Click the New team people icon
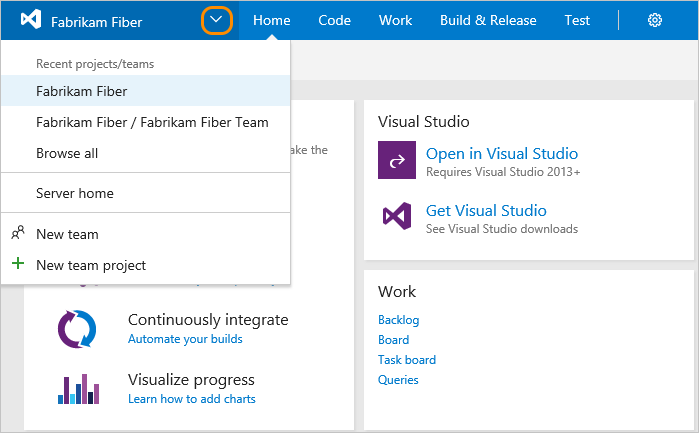The image size is (699, 433). click(17, 233)
